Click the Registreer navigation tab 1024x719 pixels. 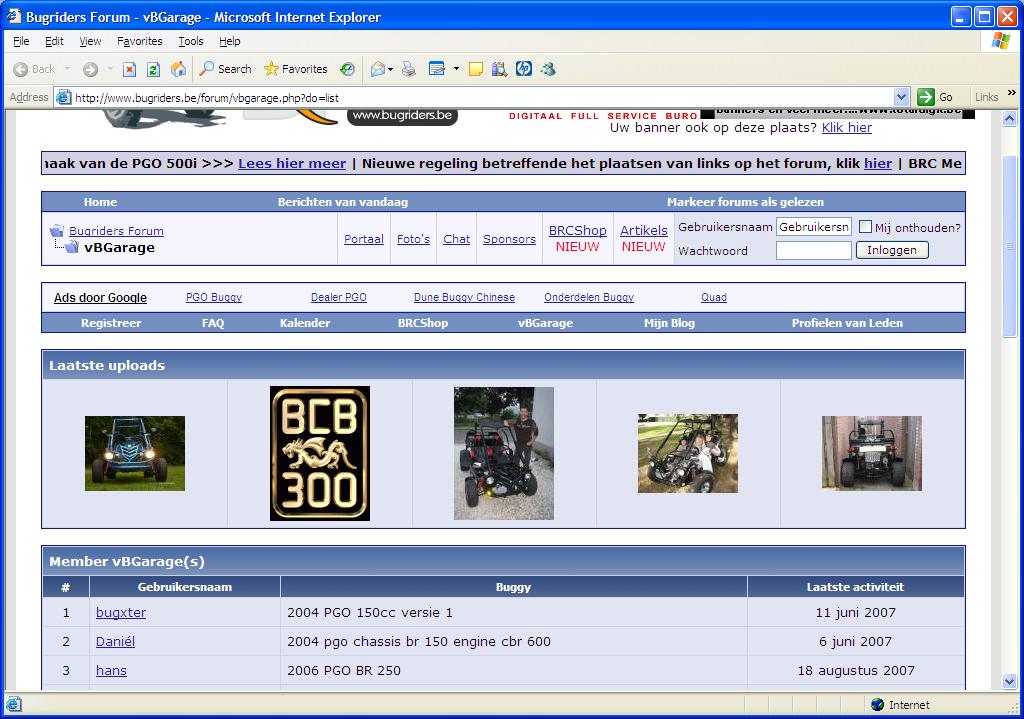pyautogui.click(x=111, y=323)
